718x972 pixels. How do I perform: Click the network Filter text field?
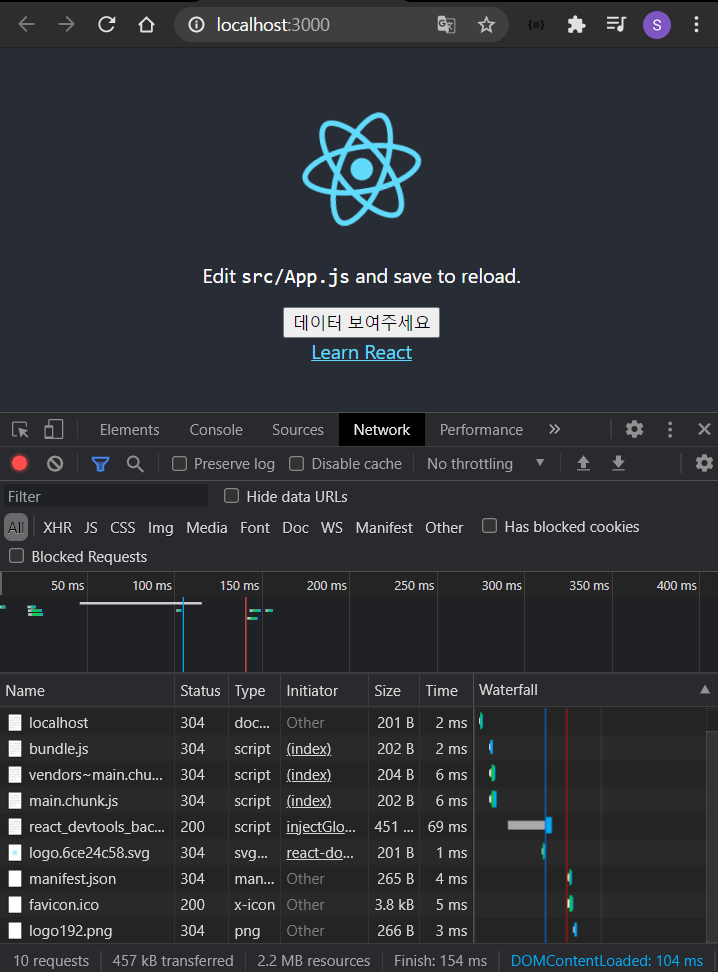pyautogui.click(x=106, y=497)
